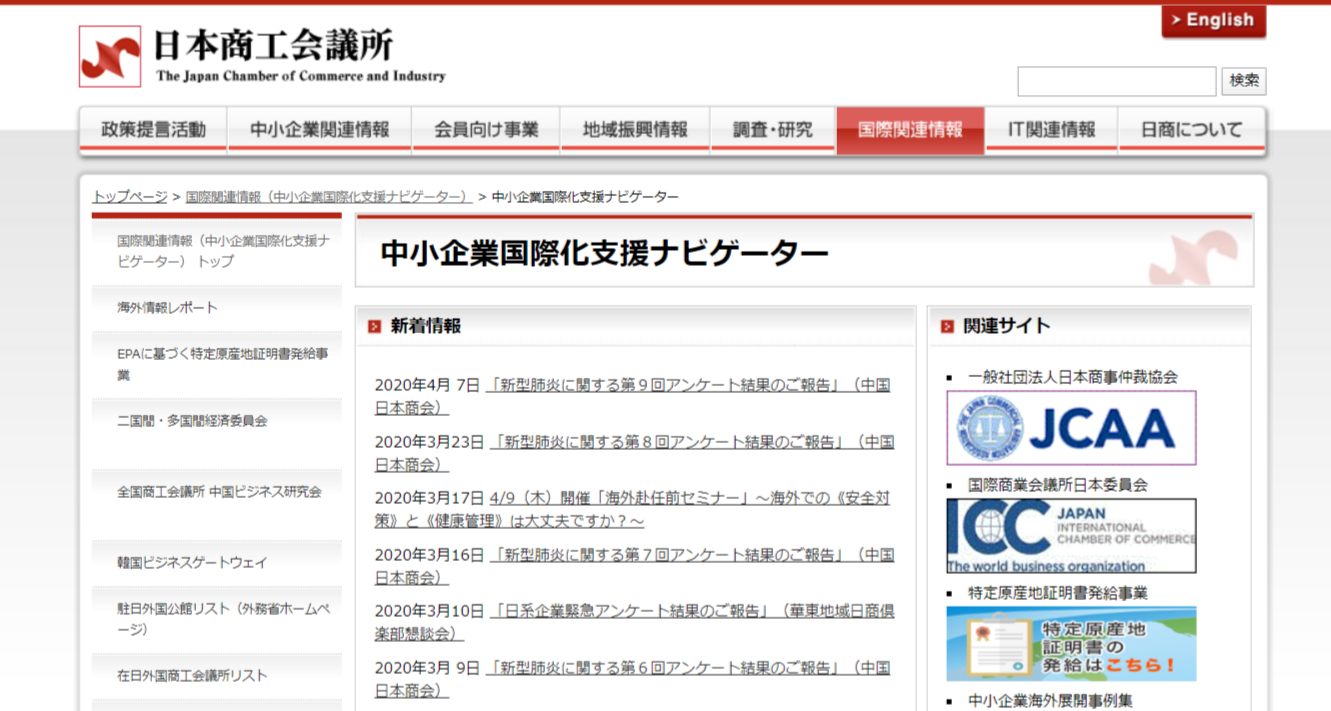Open 在日外国商工会議所リスト sidebar link
Screen dimensions: 1331x711
(192, 676)
